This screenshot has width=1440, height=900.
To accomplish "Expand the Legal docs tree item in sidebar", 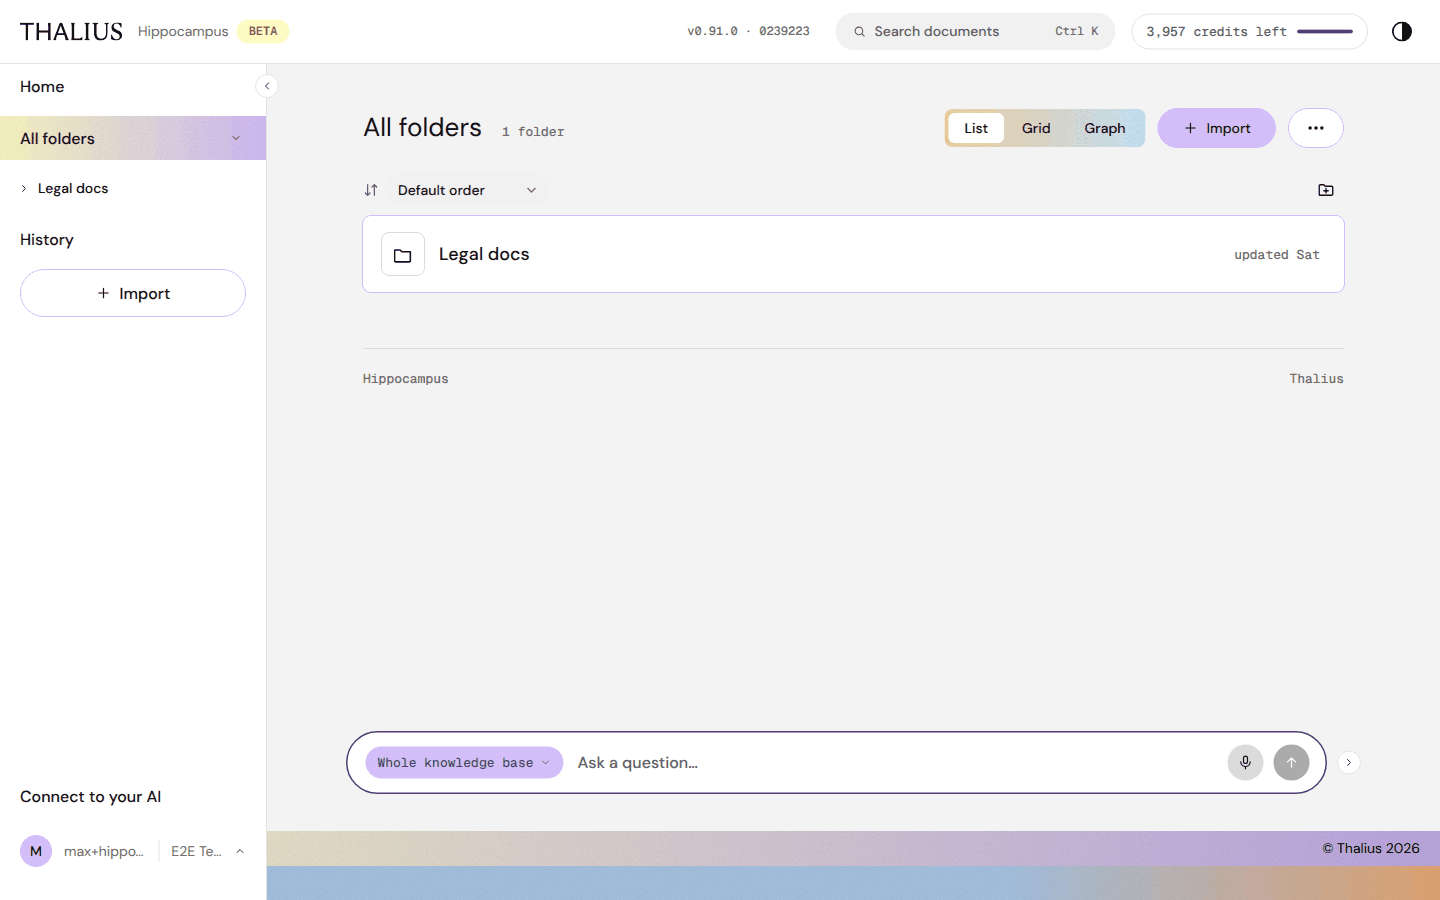I will [x=24, y=188].
